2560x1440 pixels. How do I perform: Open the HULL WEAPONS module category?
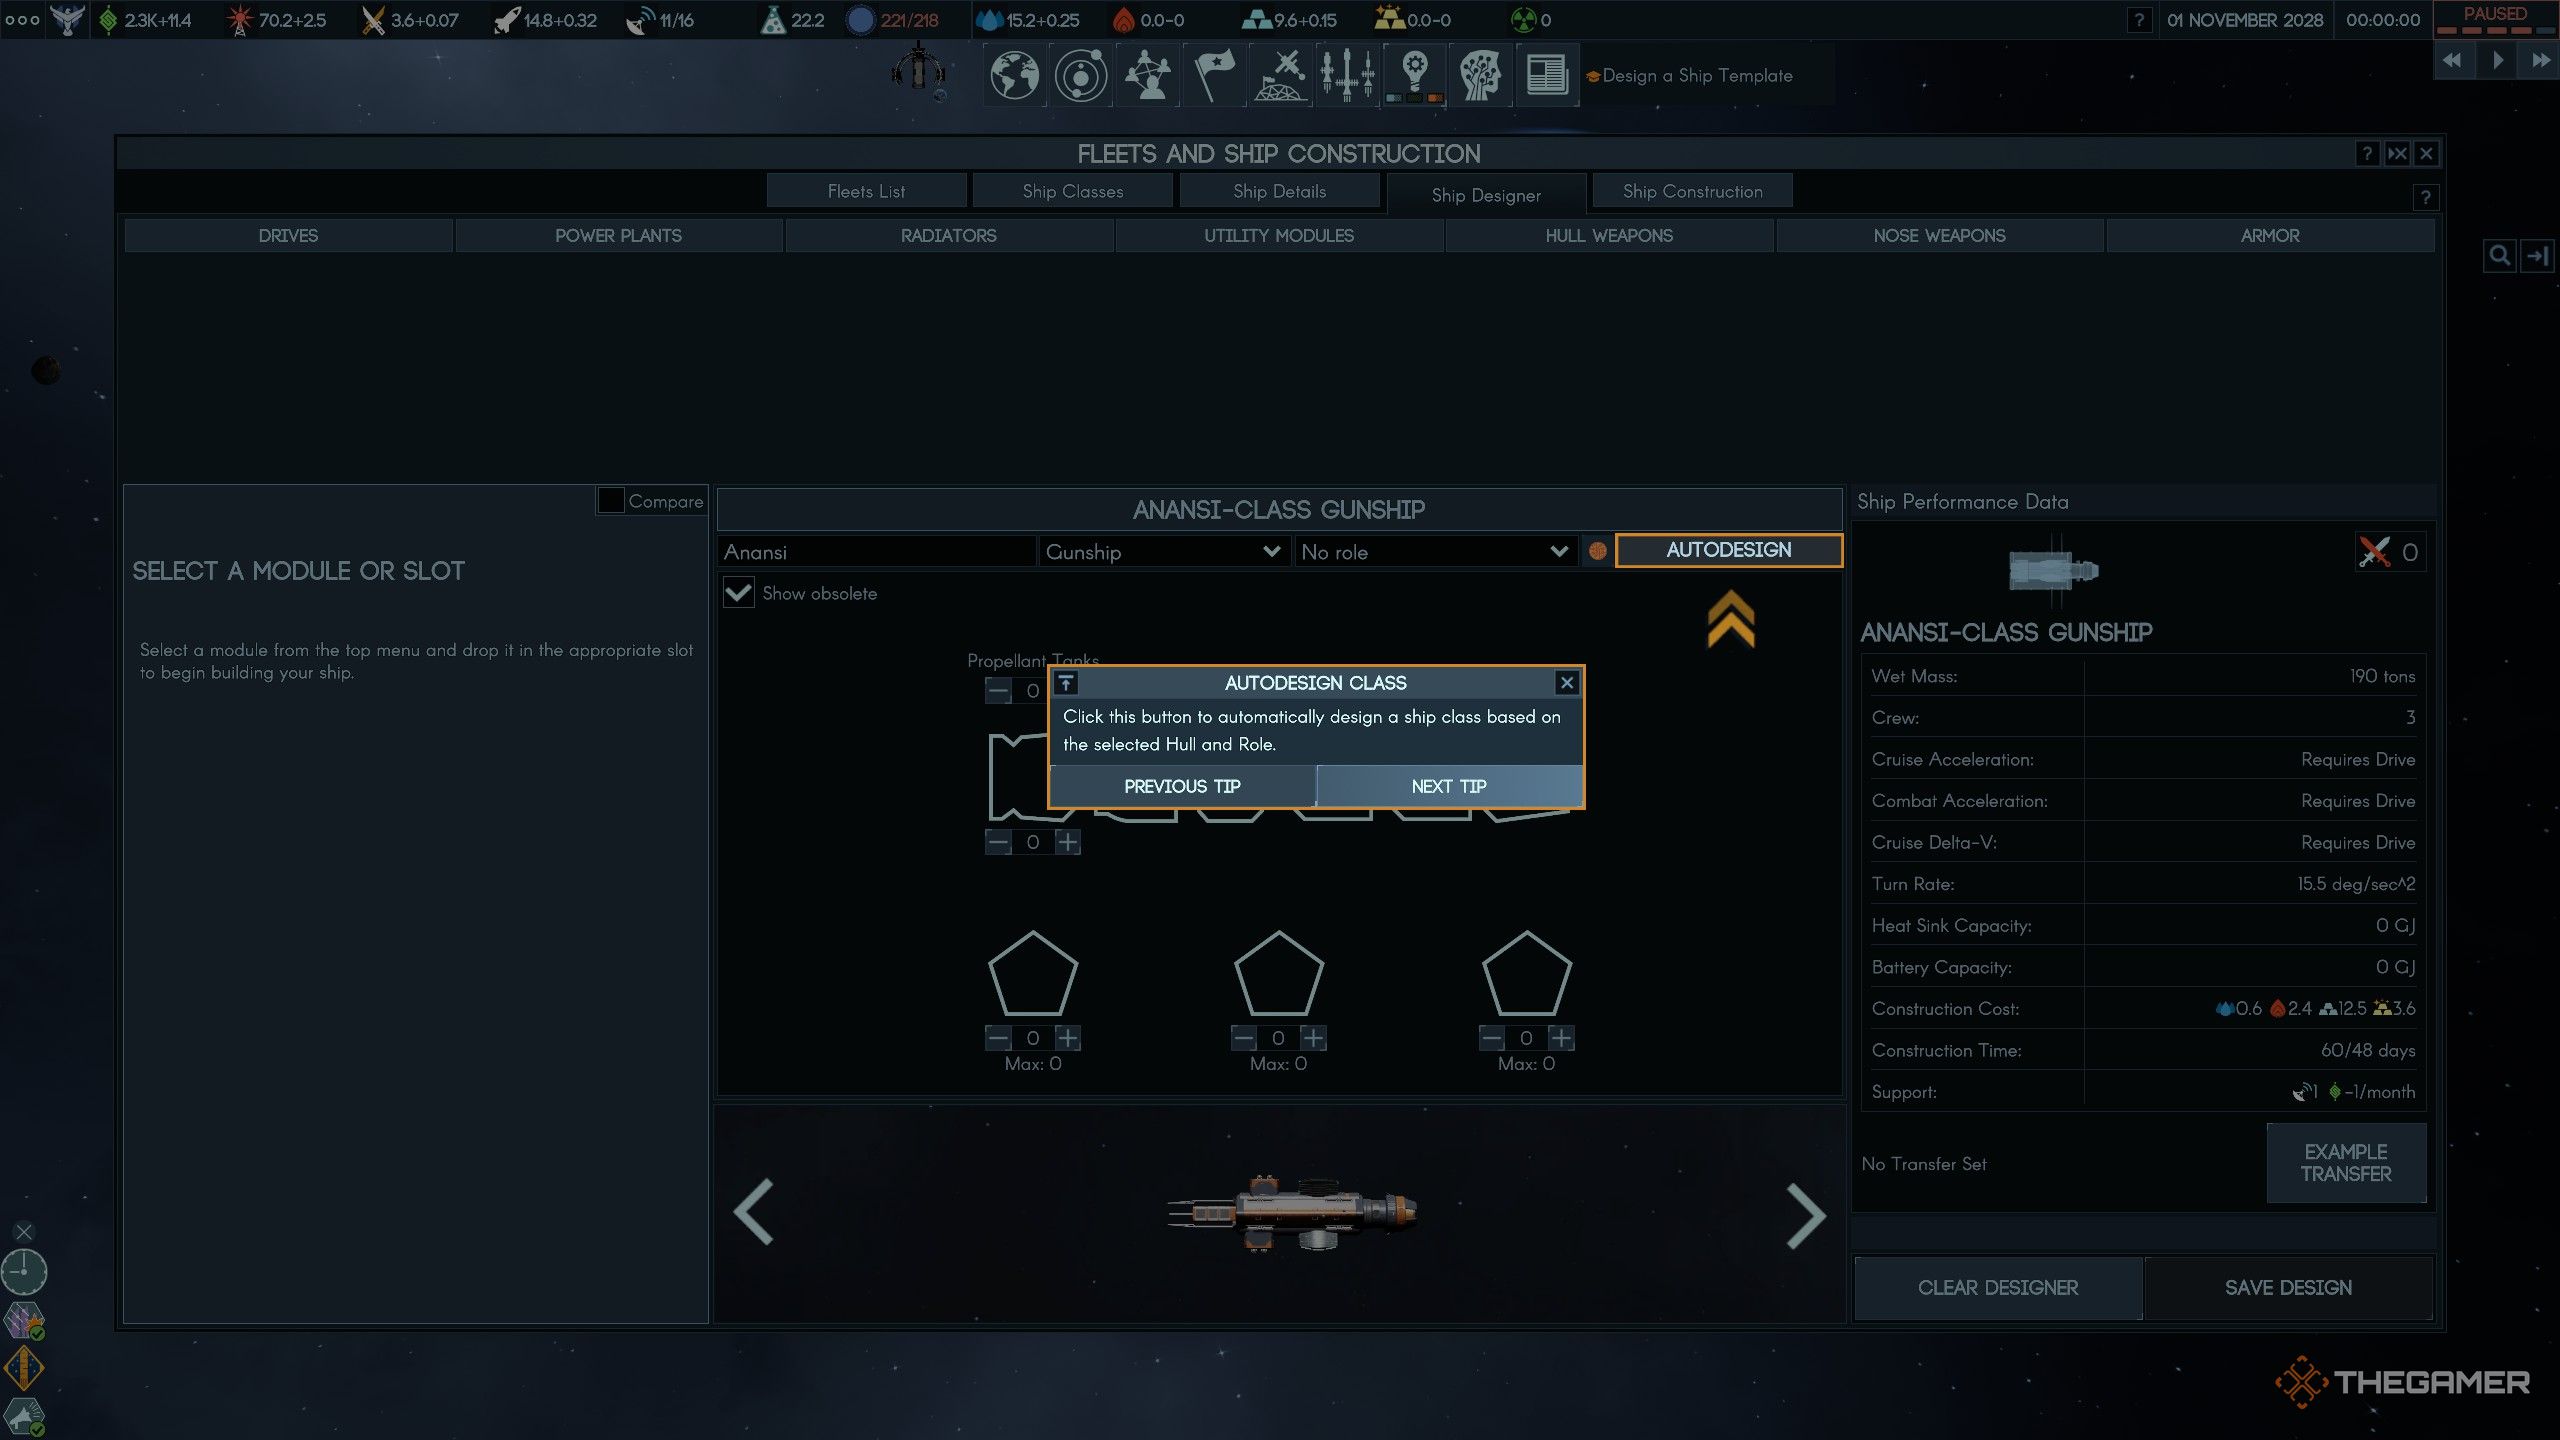[1608, 236]
